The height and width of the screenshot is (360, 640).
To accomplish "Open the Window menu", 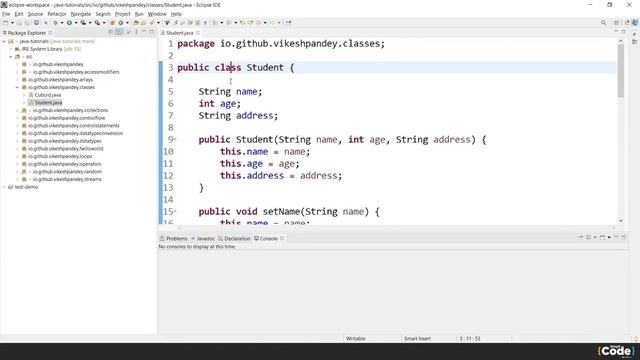I will [x=157, y=14].
